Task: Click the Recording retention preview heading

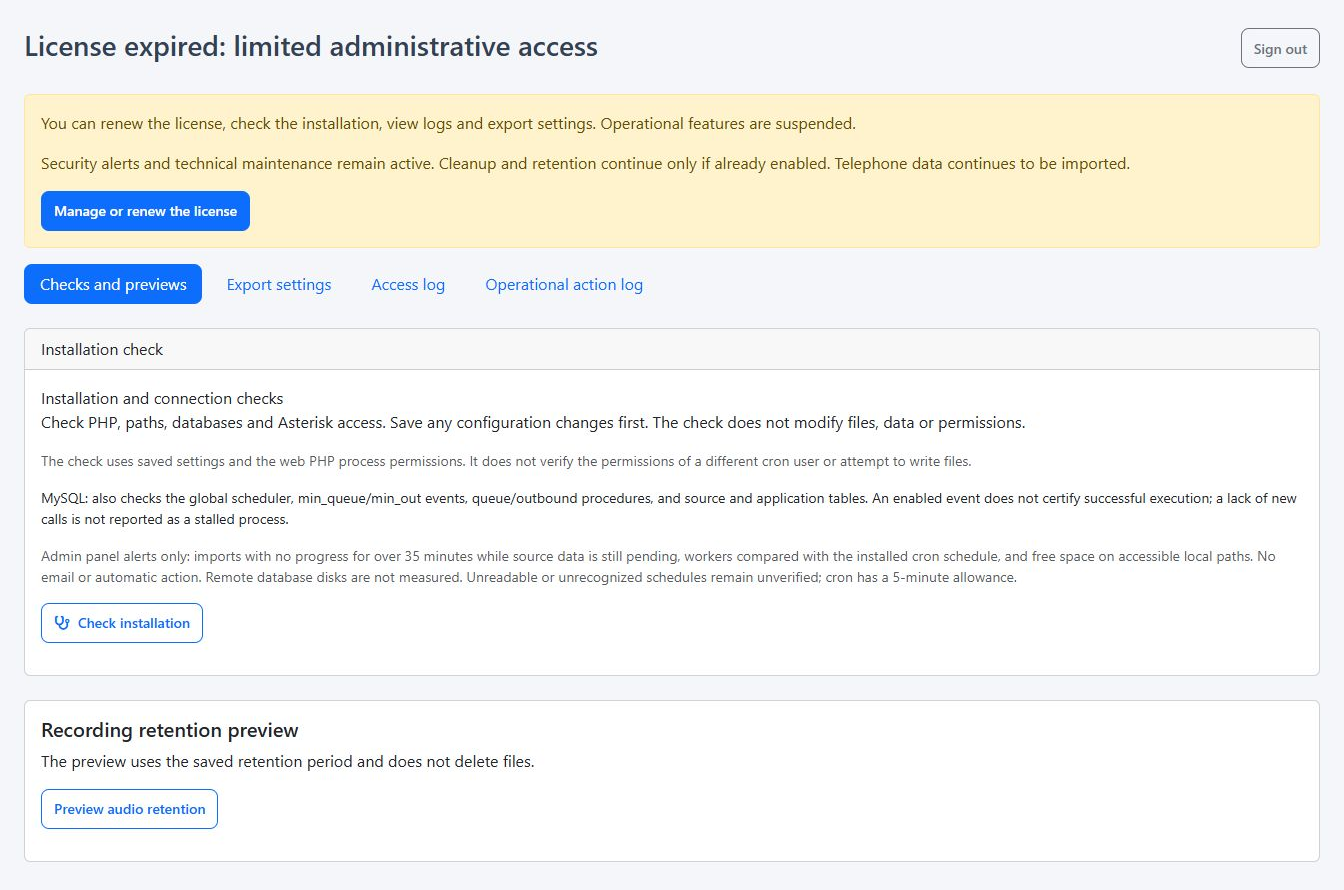Action: coord(170,730)
